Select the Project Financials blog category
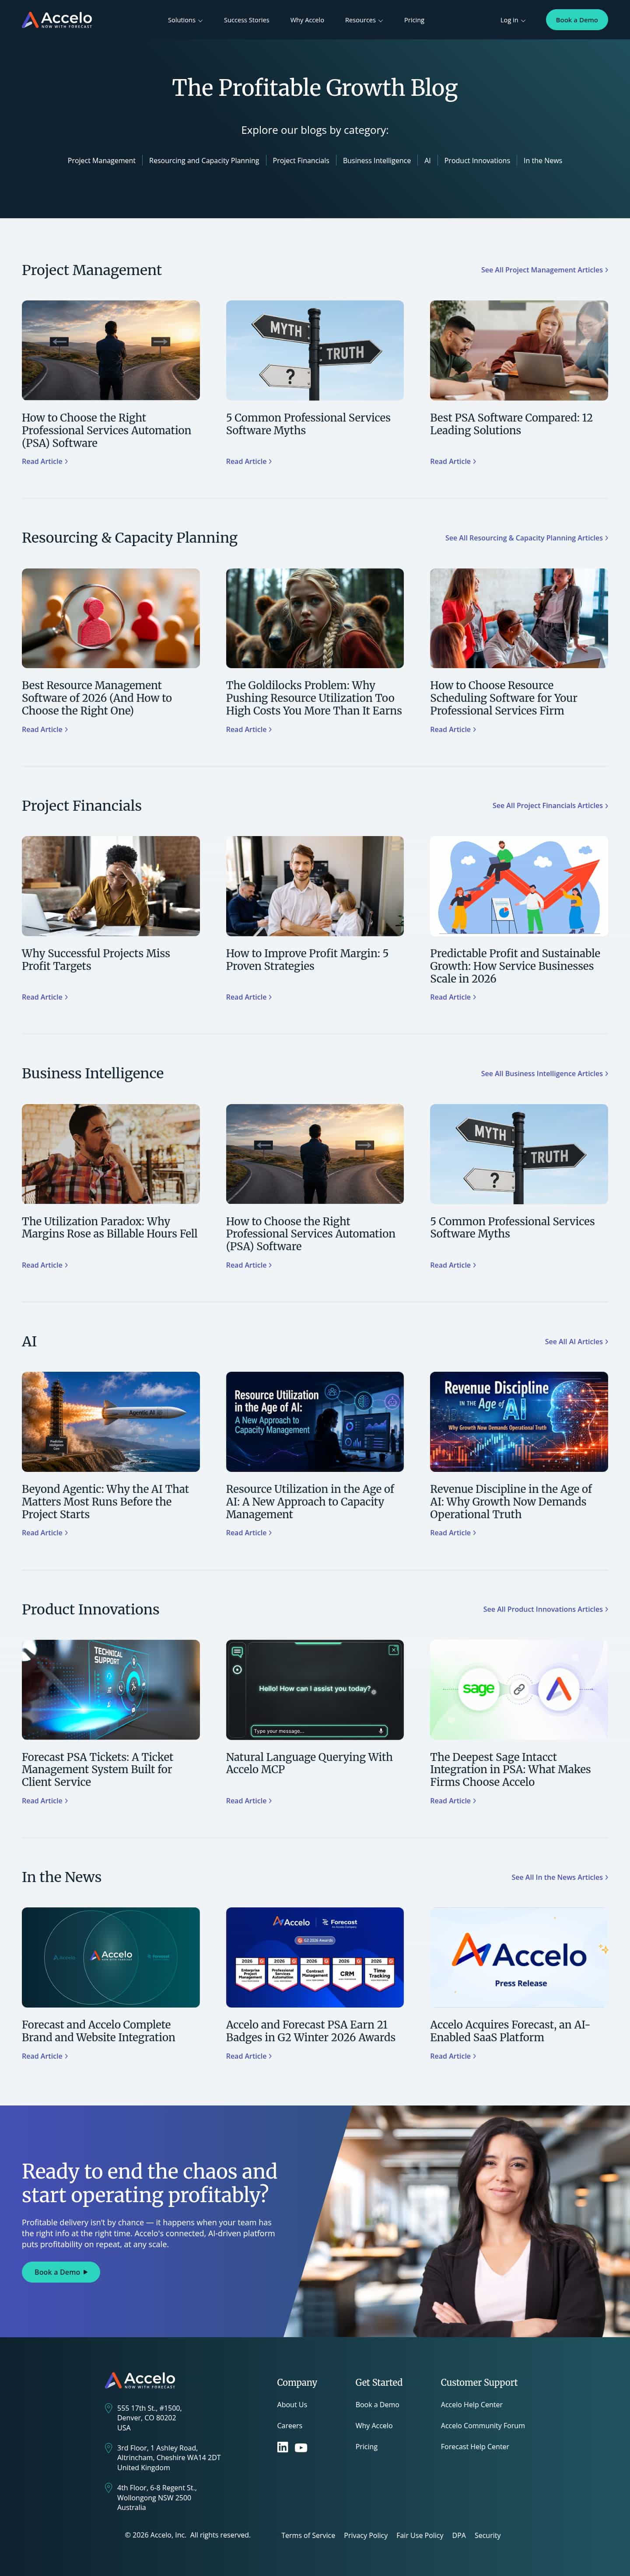 301,160
